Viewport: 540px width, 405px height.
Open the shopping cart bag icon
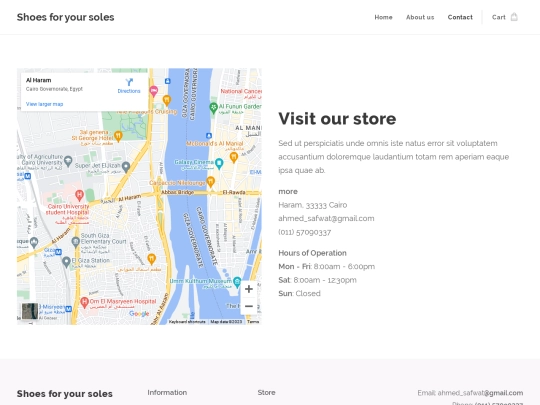(514, 17)
